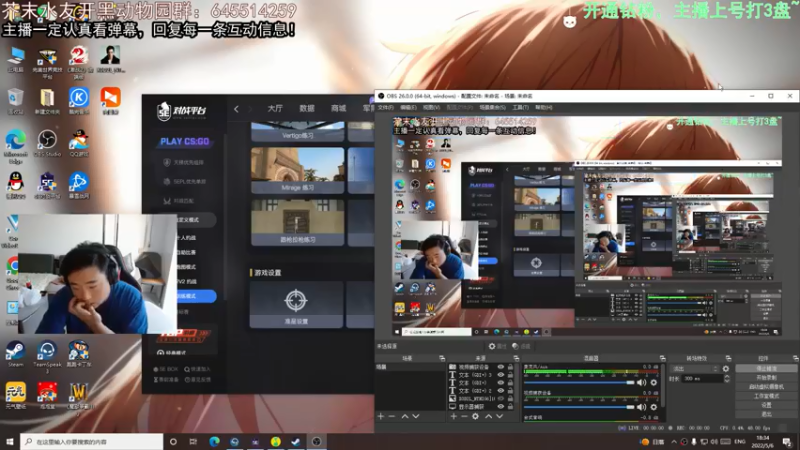Open OBS 设置 settings button in Controls
Viewport: 800px width, 450px height.
(766, 405)
